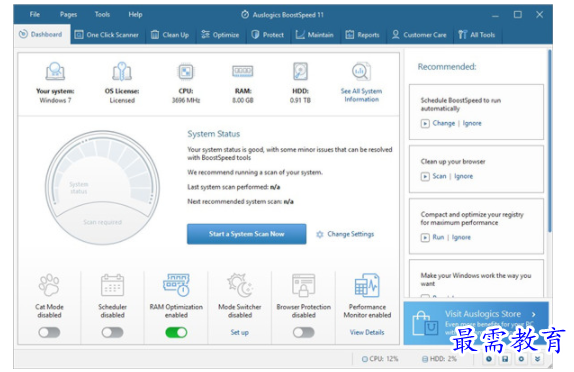Ignore the compact registry recommendation
Screen dimensions: 574x372
461,237
